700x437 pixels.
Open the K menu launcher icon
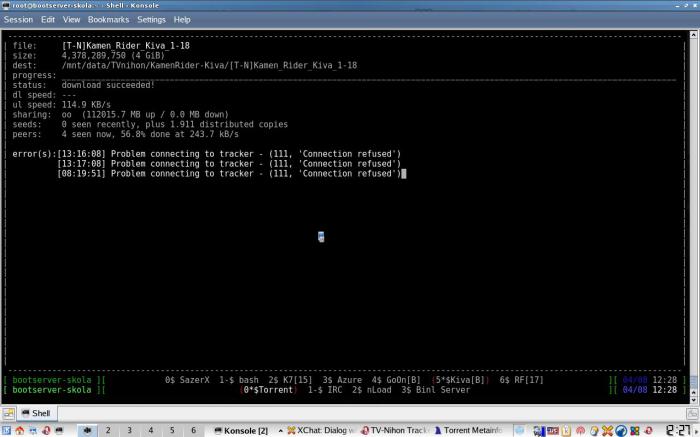pyautogui.click(x=7, y=430)
